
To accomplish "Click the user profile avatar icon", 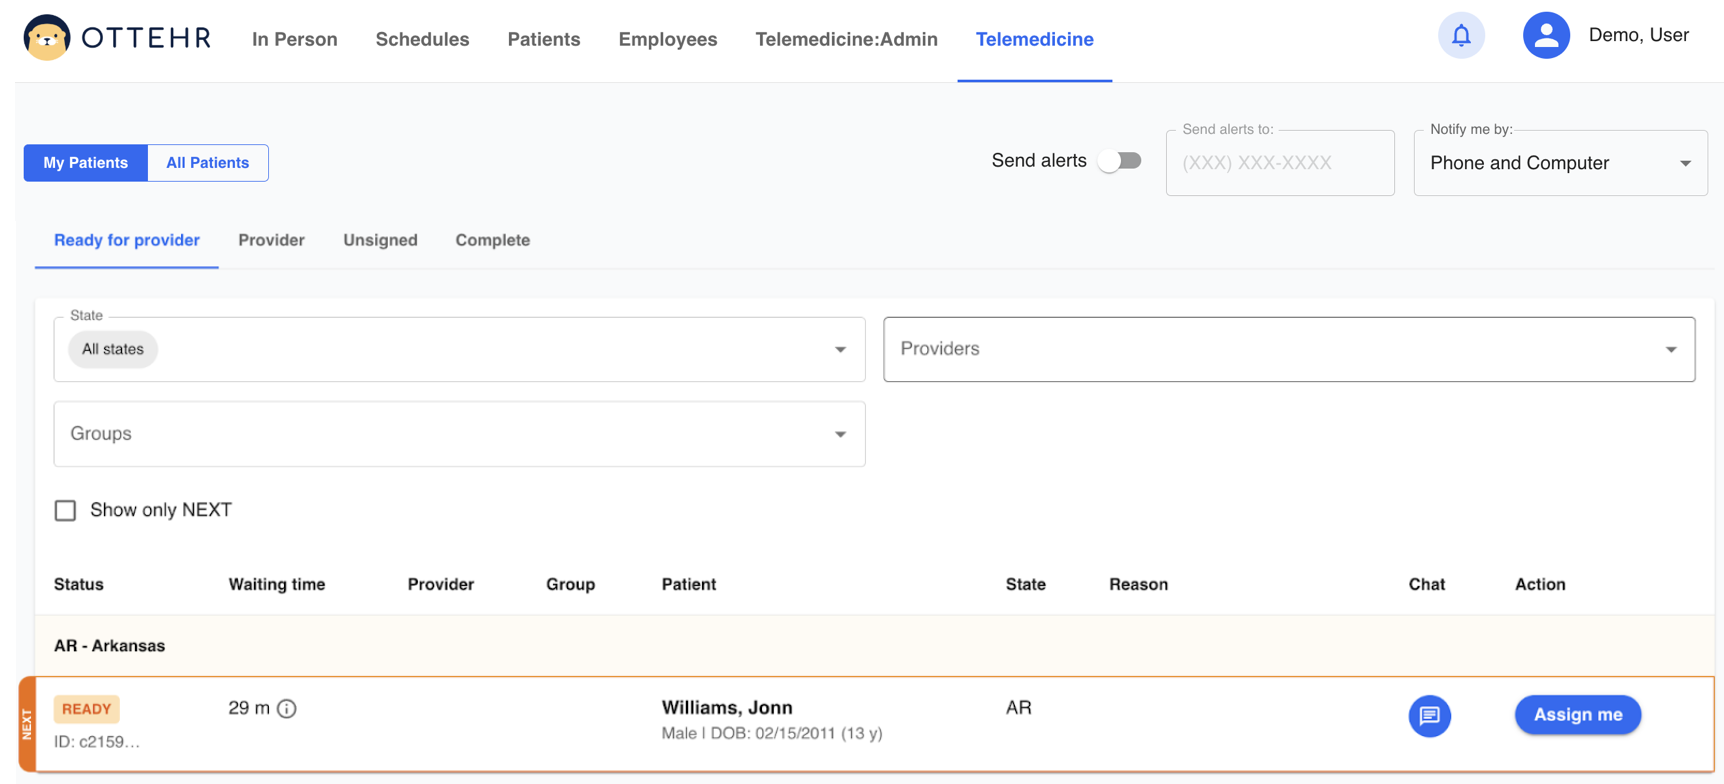I will click(1545, 36).
